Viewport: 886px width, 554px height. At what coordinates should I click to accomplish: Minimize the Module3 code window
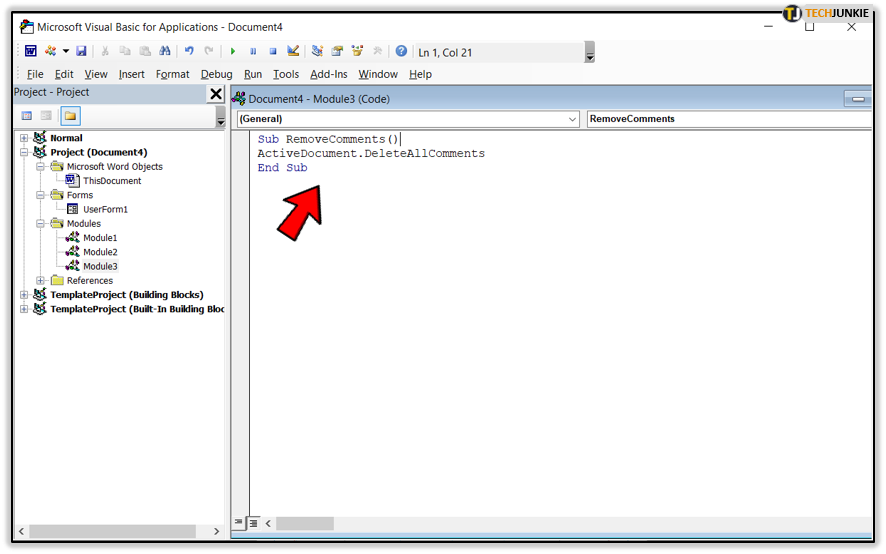click(858, 99)
